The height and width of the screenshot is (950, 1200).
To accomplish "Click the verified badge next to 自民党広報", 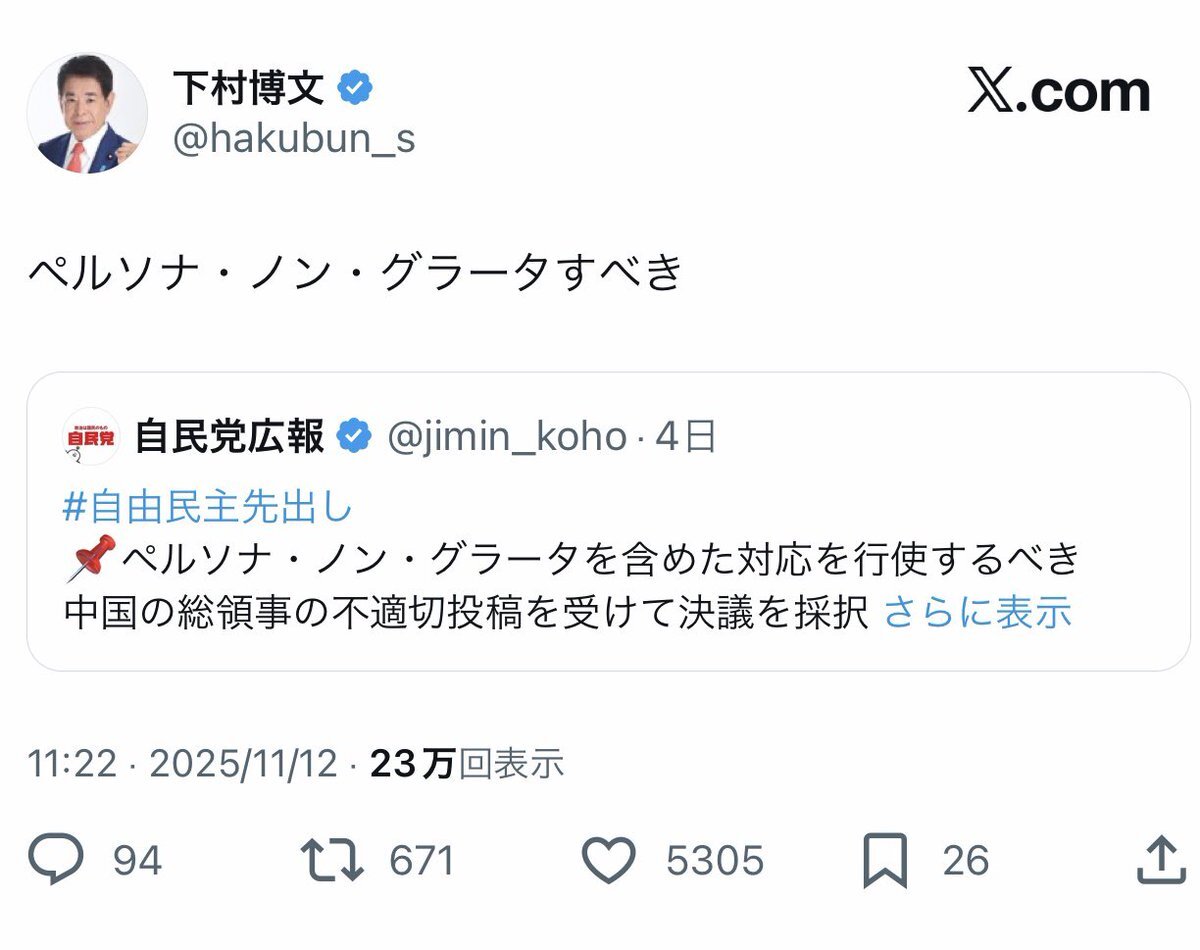I will click(355, 437).
